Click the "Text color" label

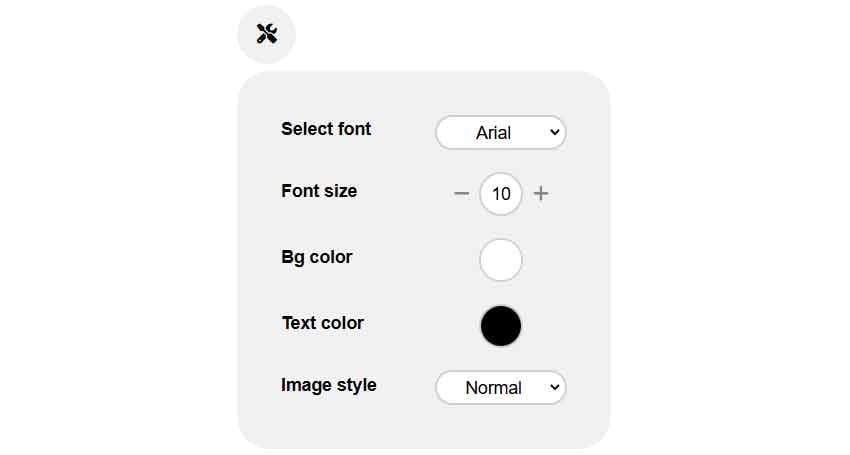(323, 323)
